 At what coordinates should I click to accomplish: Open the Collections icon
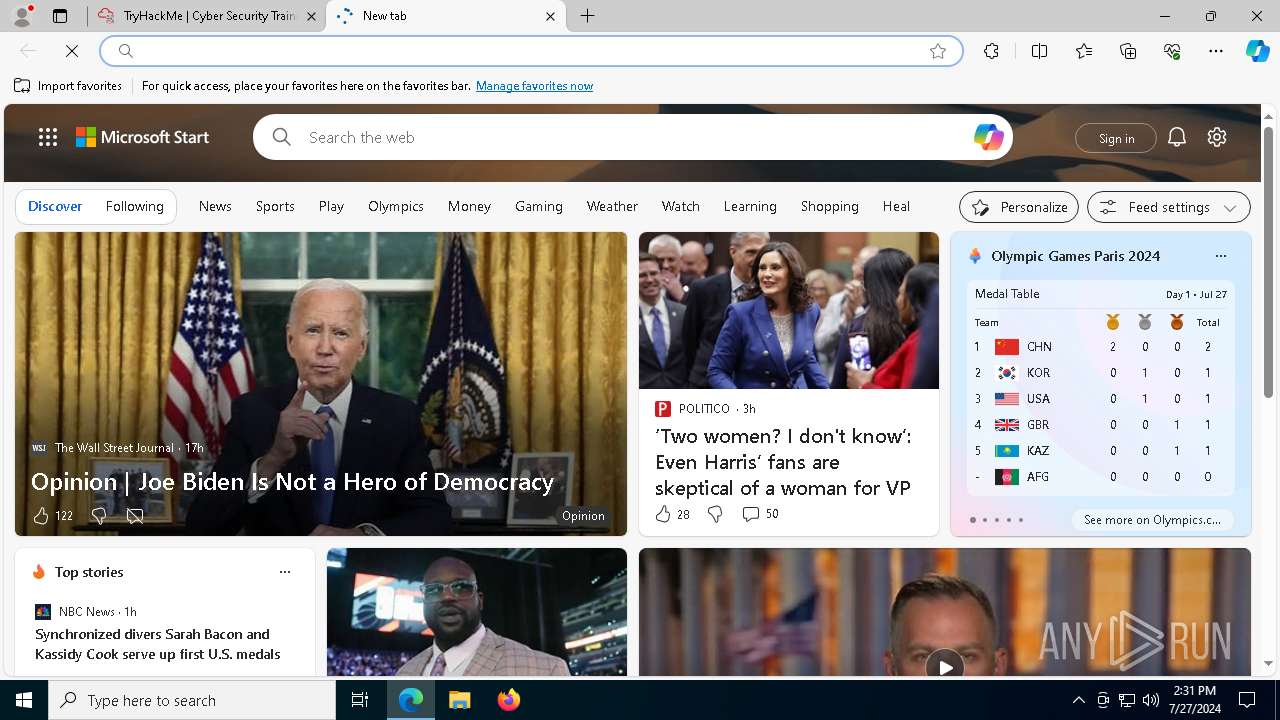click(x=1128, y=51)
